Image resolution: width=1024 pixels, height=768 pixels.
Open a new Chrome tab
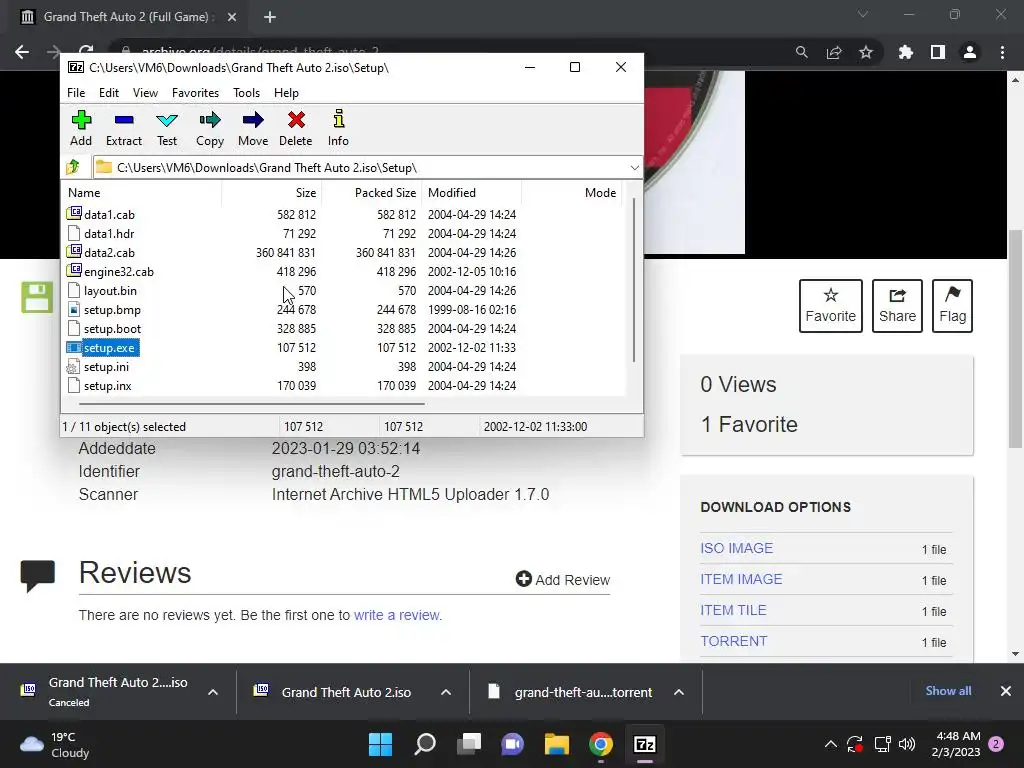point(270,17)
